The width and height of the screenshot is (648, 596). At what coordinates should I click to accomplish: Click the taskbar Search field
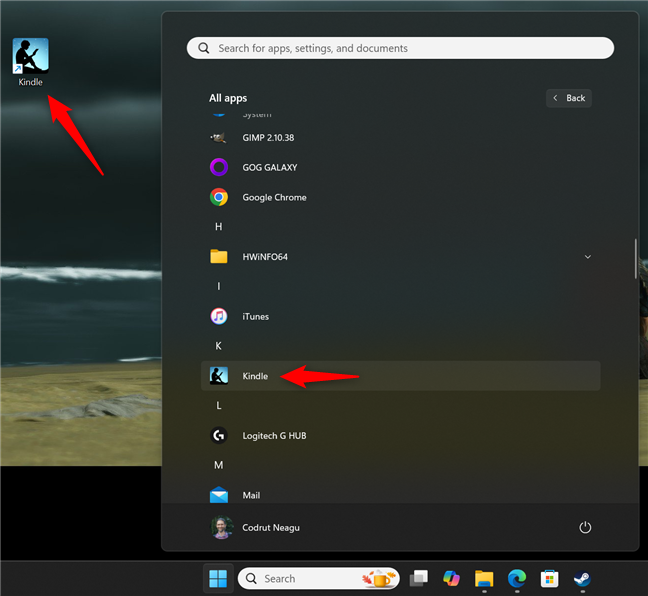coord(319,579)
